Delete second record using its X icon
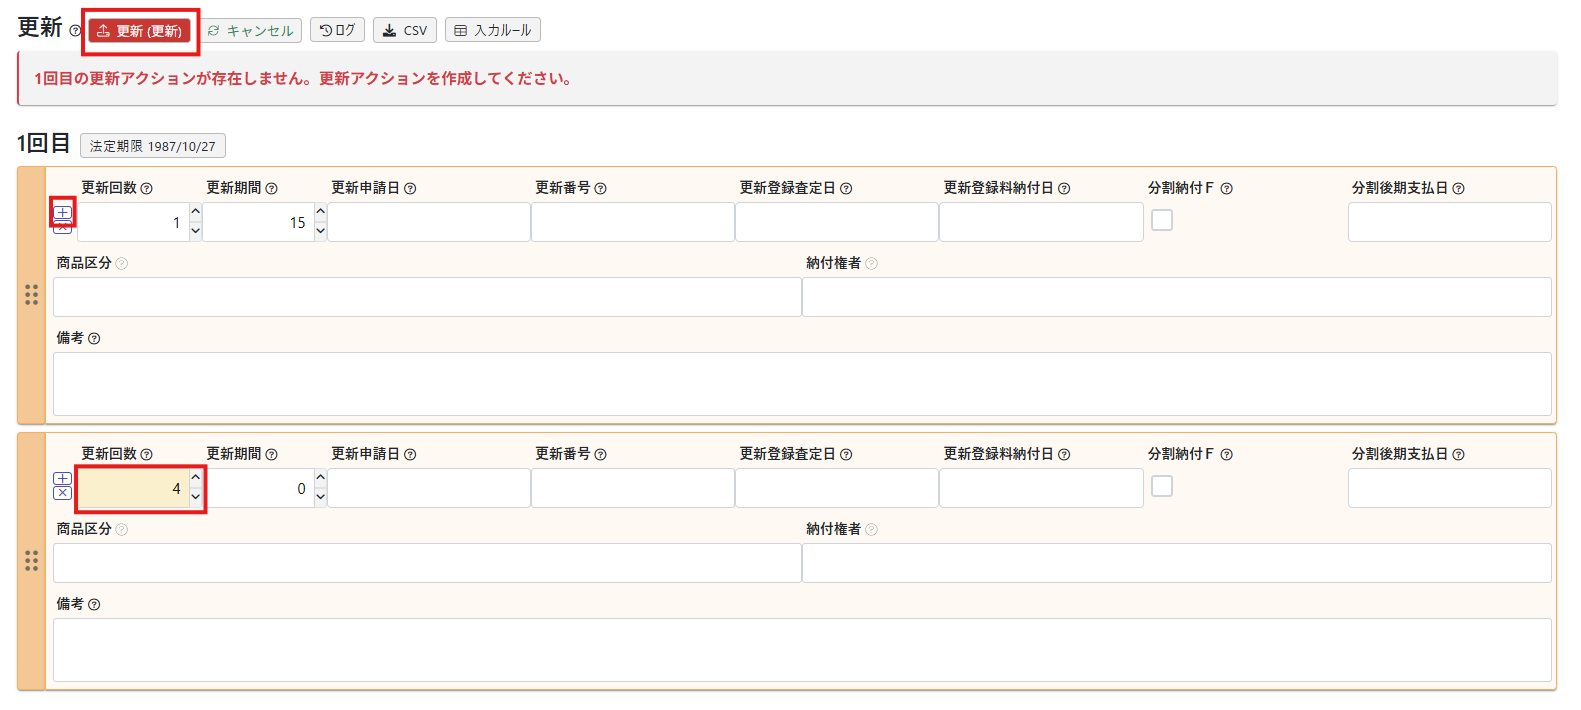Viewport: 1581px width, 710px height. 62,493
